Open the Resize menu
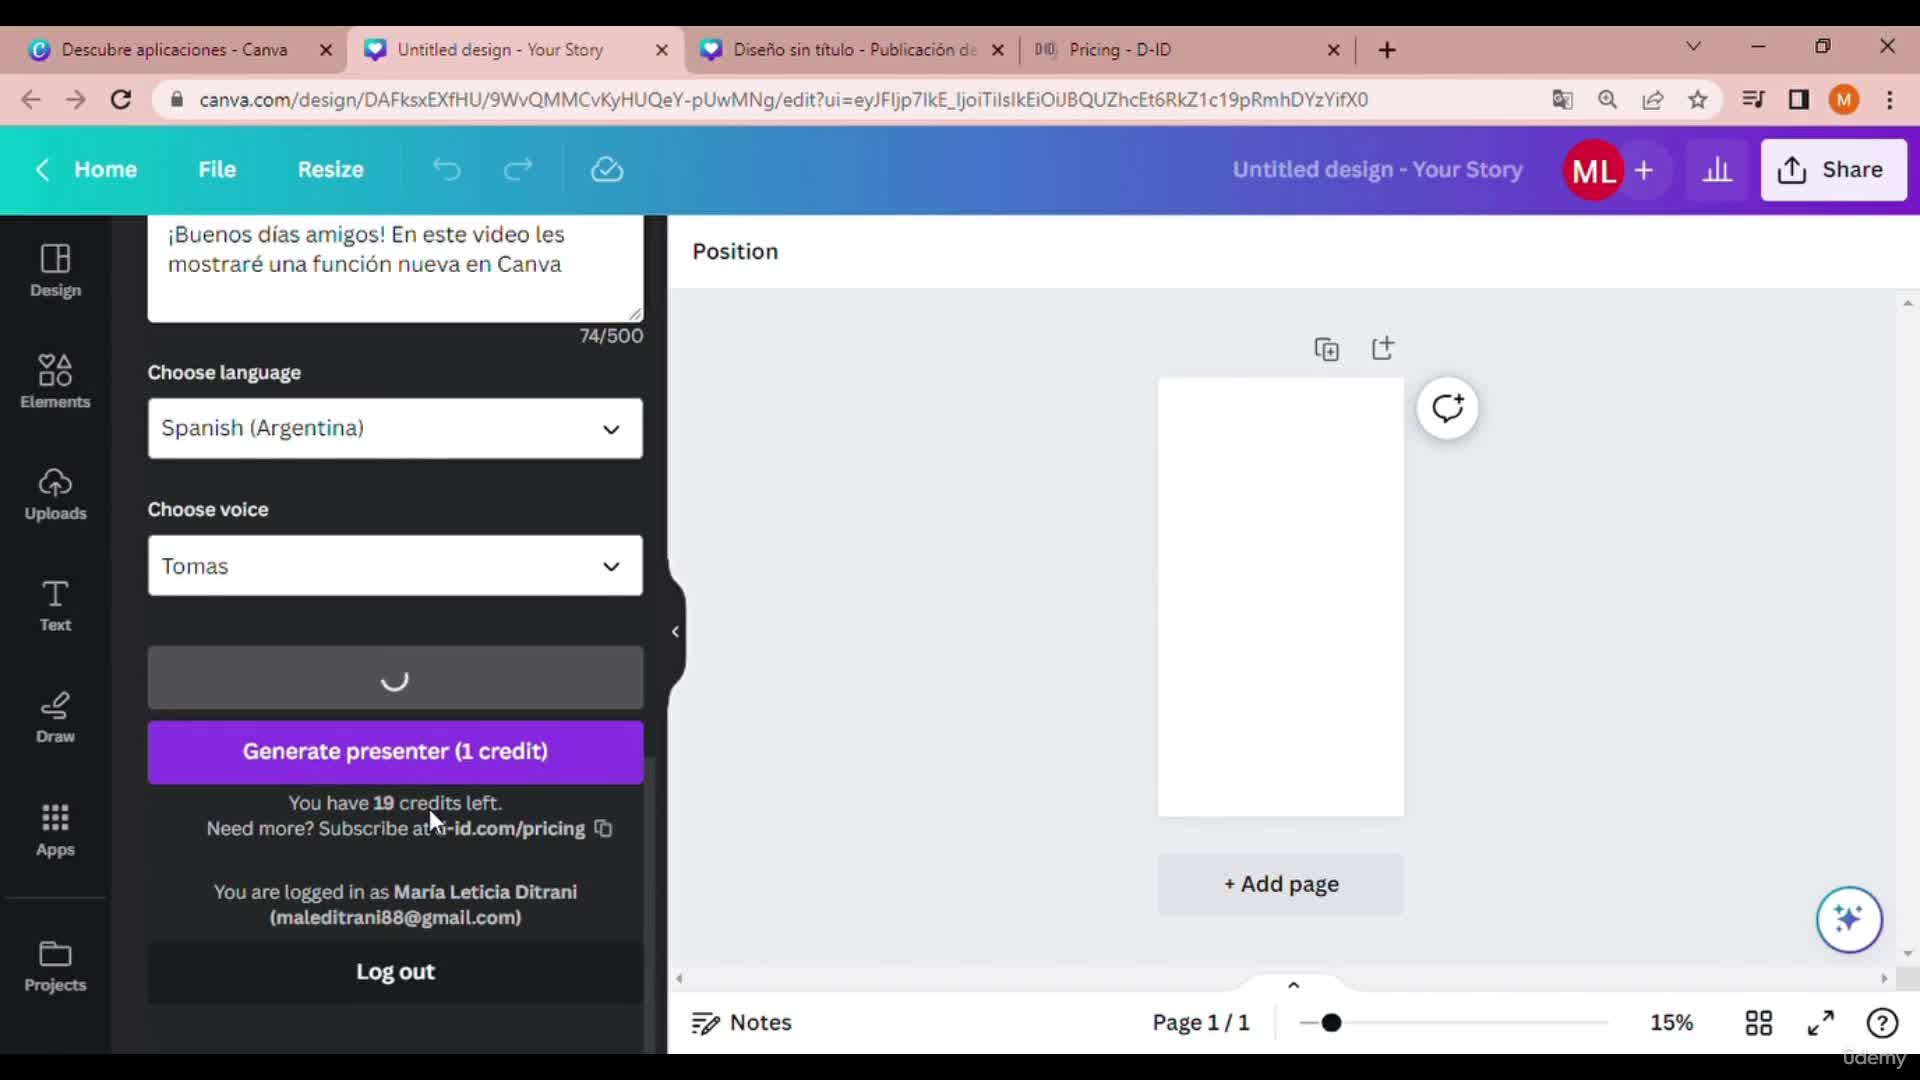Viewport: 1920px width, 1080px height. tap(330, 170)
